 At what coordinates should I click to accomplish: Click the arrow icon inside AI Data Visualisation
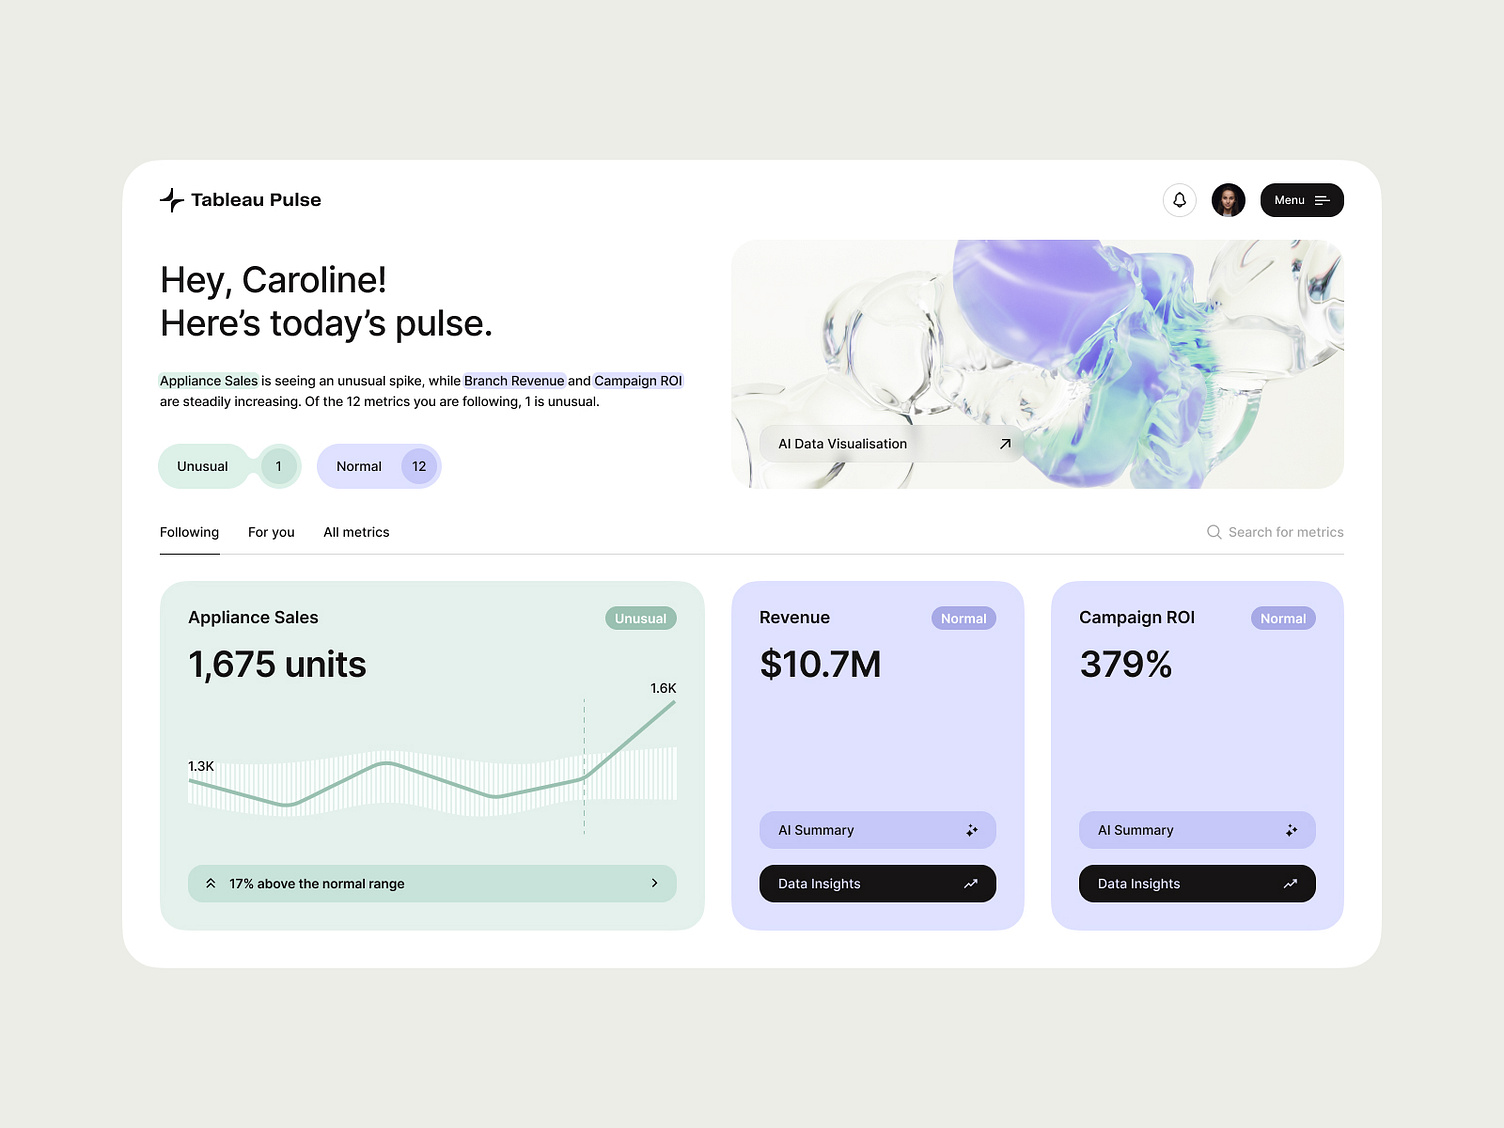click(x=1005, y=443)
